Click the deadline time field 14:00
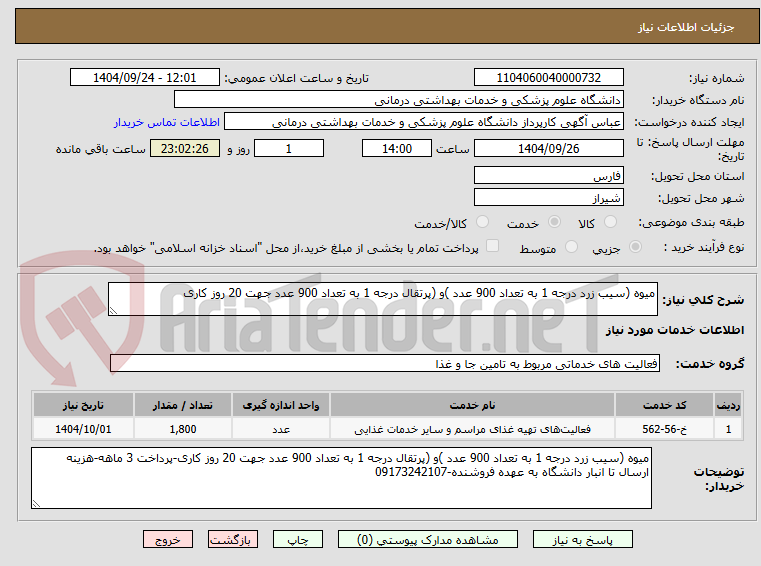This screenshot has width=761, height=566. [397, 149]
